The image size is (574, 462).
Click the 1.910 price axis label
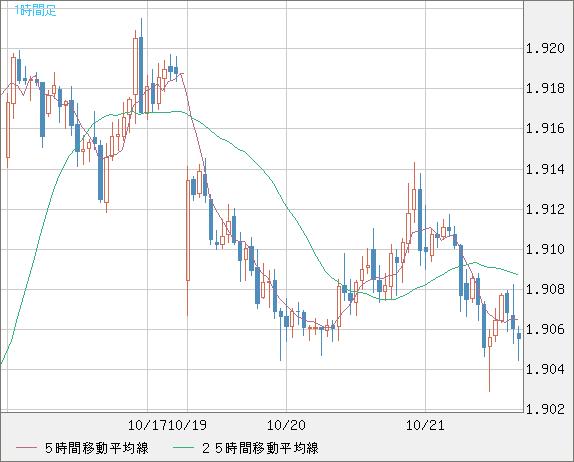pyautogui.click(x=545, y=249)
